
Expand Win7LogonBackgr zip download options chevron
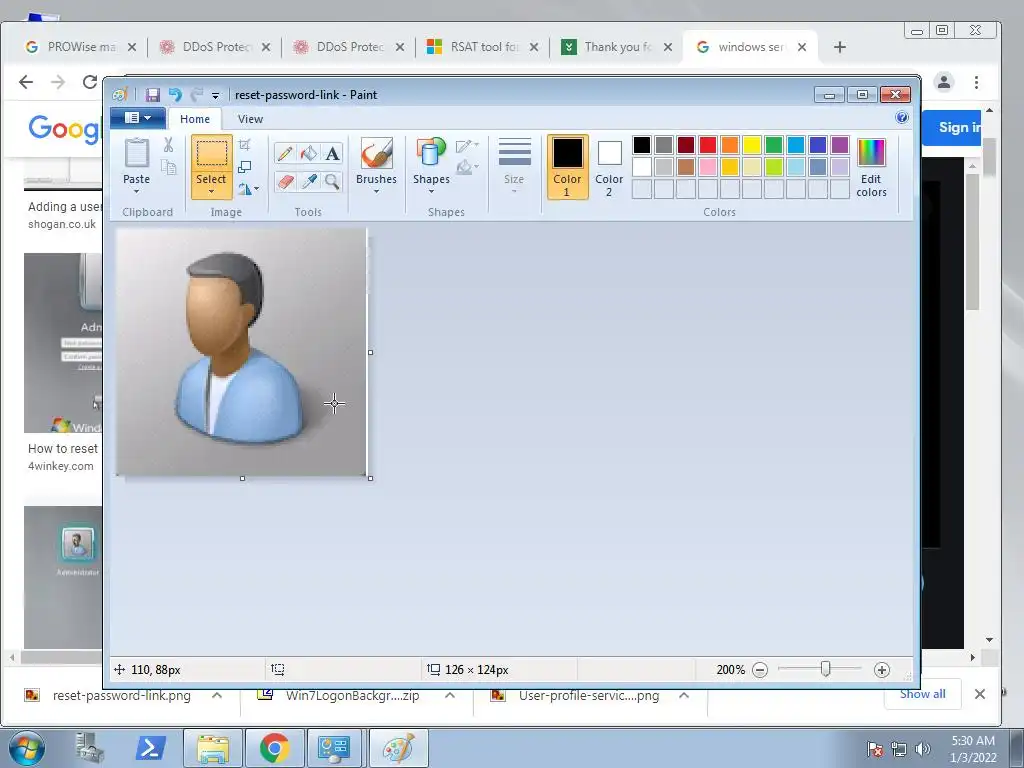(x=450, y=696)
